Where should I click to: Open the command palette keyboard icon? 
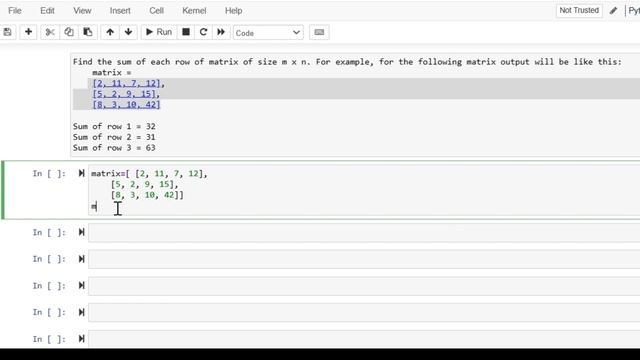tap(319, 32)
